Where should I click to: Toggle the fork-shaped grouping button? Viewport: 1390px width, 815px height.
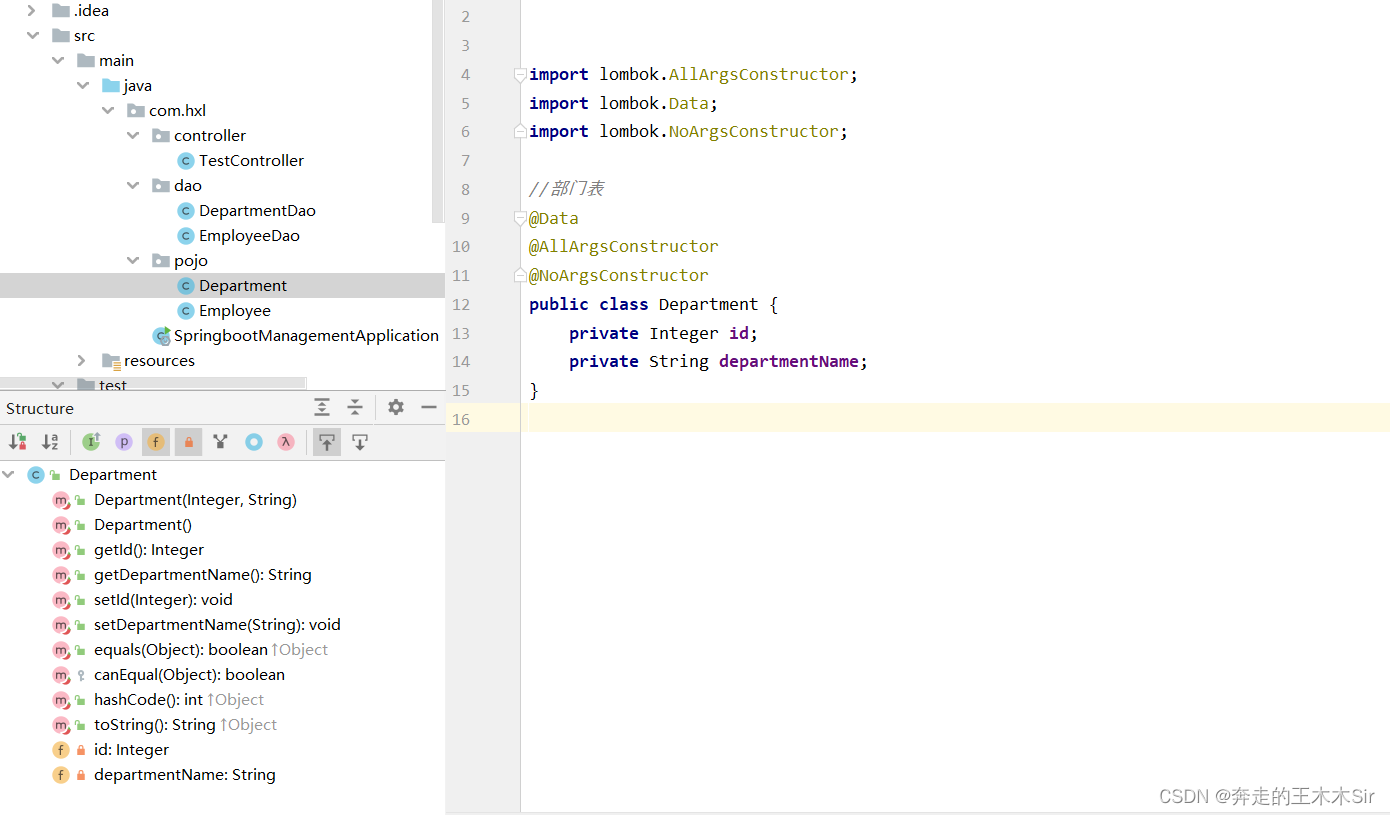click(221, 441)
